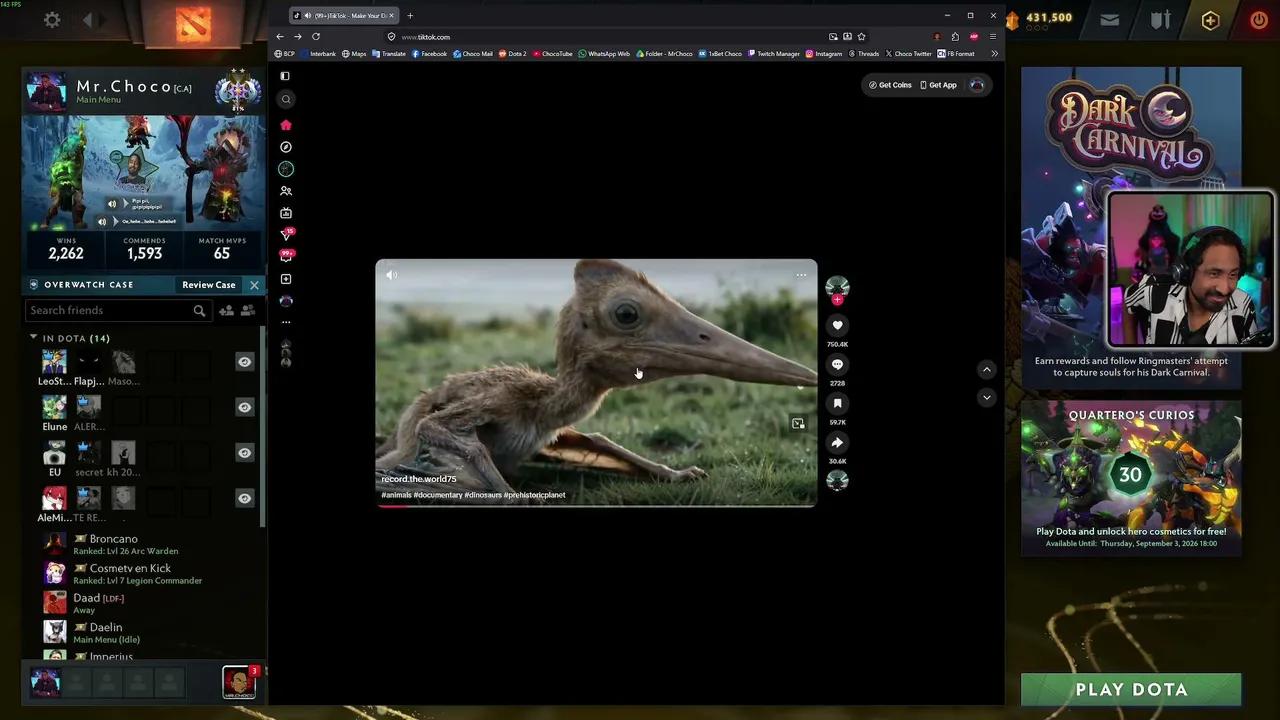
Task: Open creator link record.the.world75
Action: (418, 479)
